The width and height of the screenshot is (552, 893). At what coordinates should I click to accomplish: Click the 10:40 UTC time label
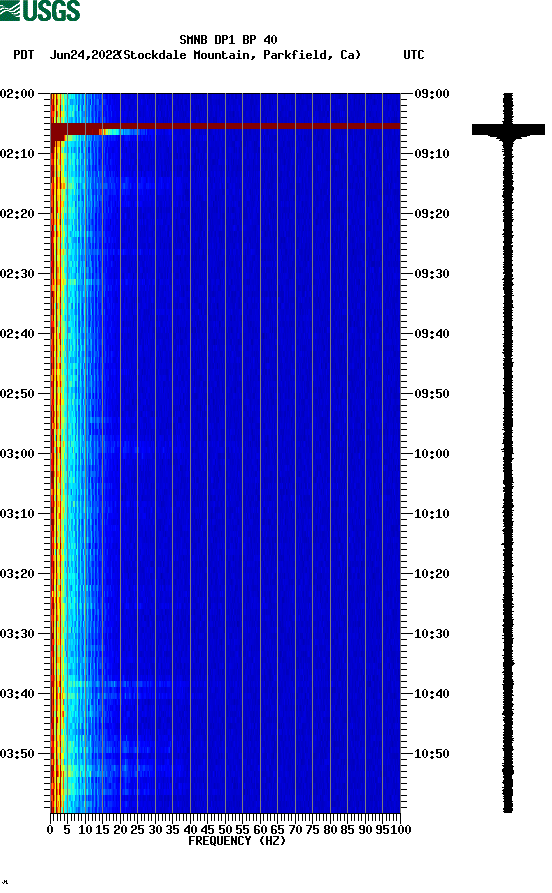(x=432, y=694)
